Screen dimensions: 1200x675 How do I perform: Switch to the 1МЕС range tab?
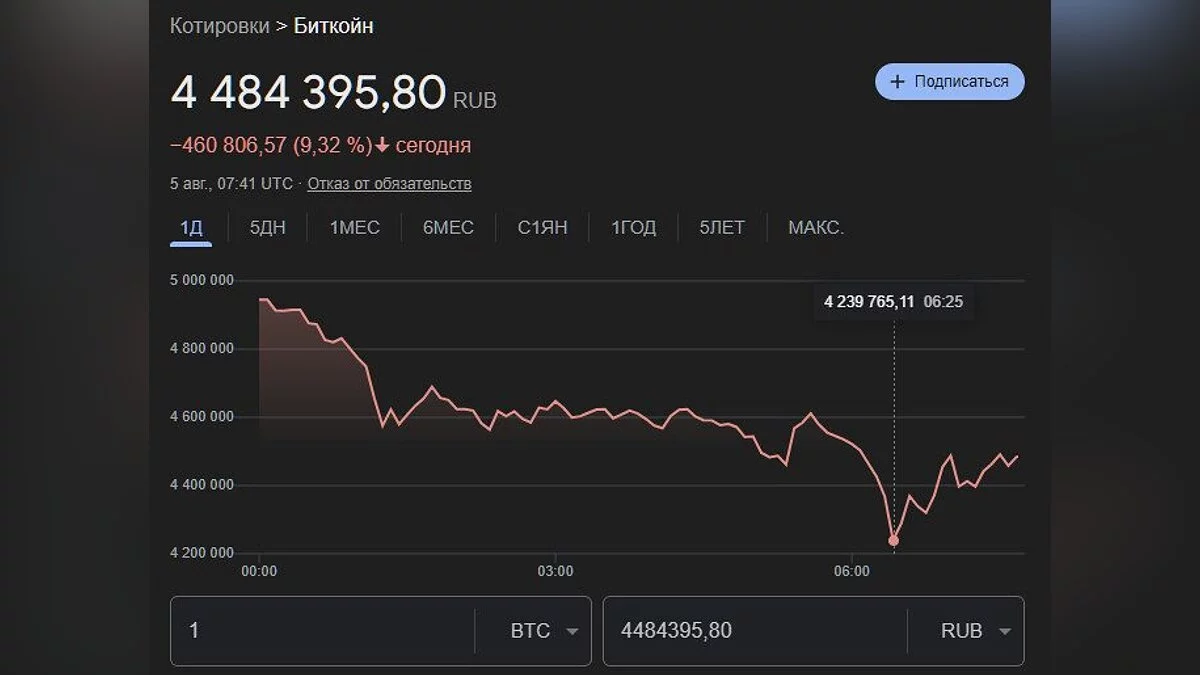[x=355, y=228]
